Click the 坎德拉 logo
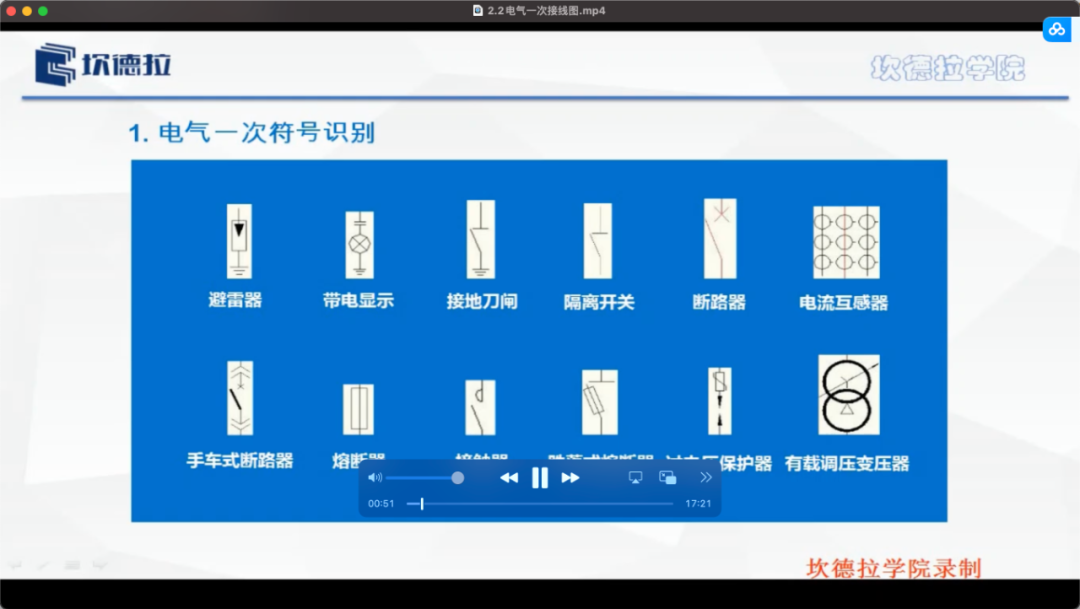 [x=103, y=65]
